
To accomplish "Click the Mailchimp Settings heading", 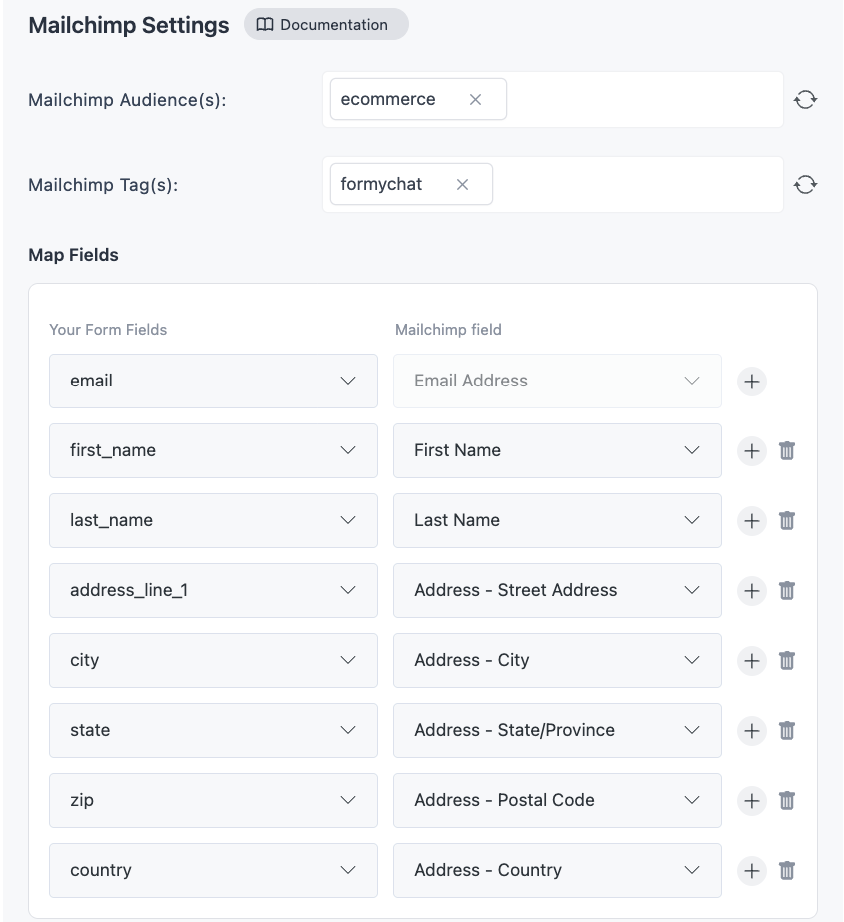I will [129, 26].
